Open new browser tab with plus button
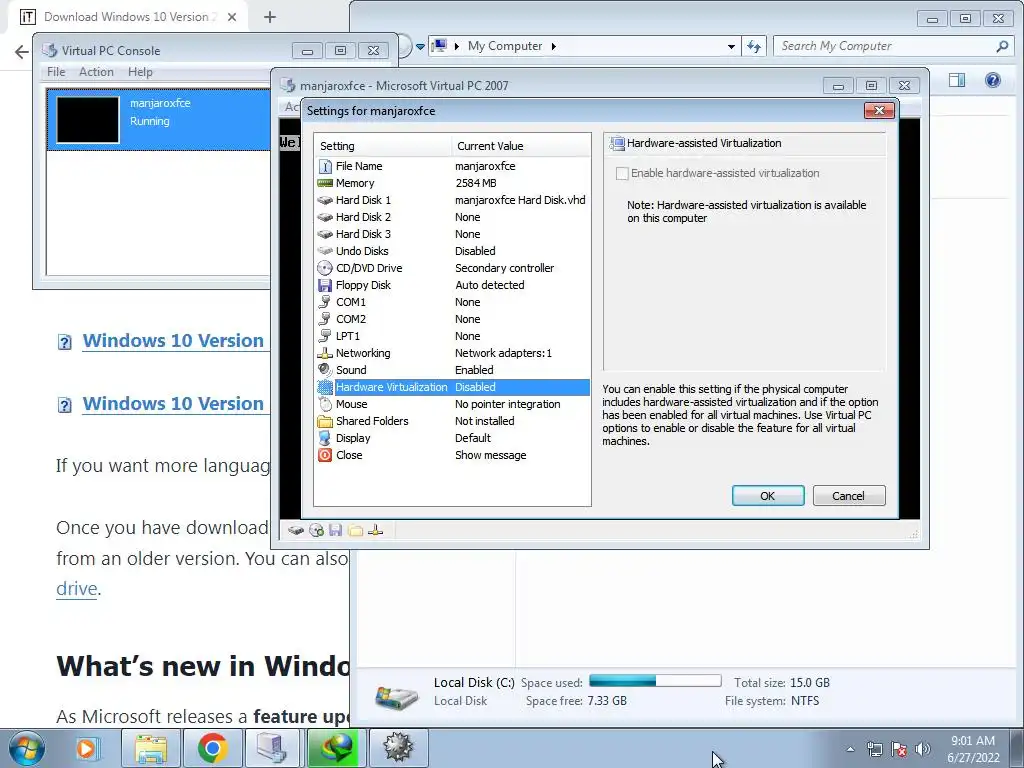1024x768 pixels. point(270,17)
